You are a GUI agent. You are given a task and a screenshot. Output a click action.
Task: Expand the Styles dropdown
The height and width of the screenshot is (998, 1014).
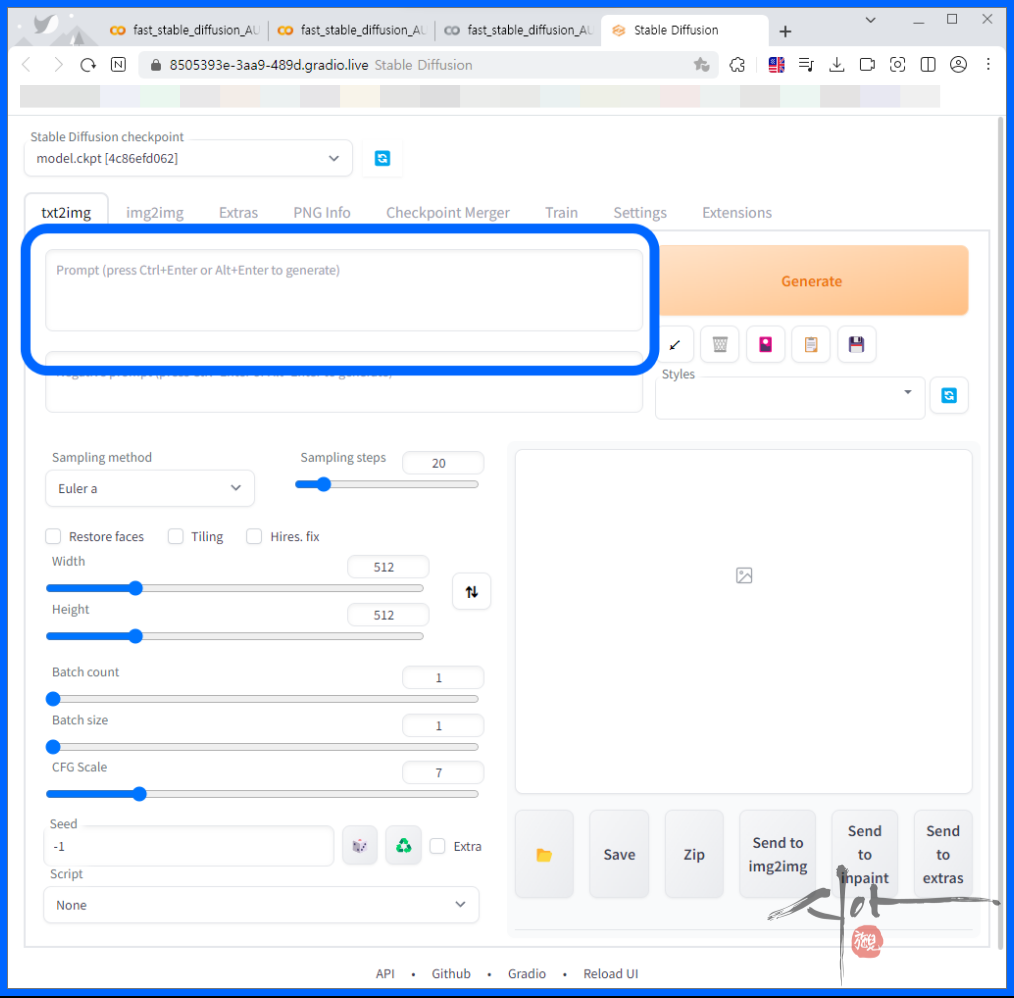point(790,398)
